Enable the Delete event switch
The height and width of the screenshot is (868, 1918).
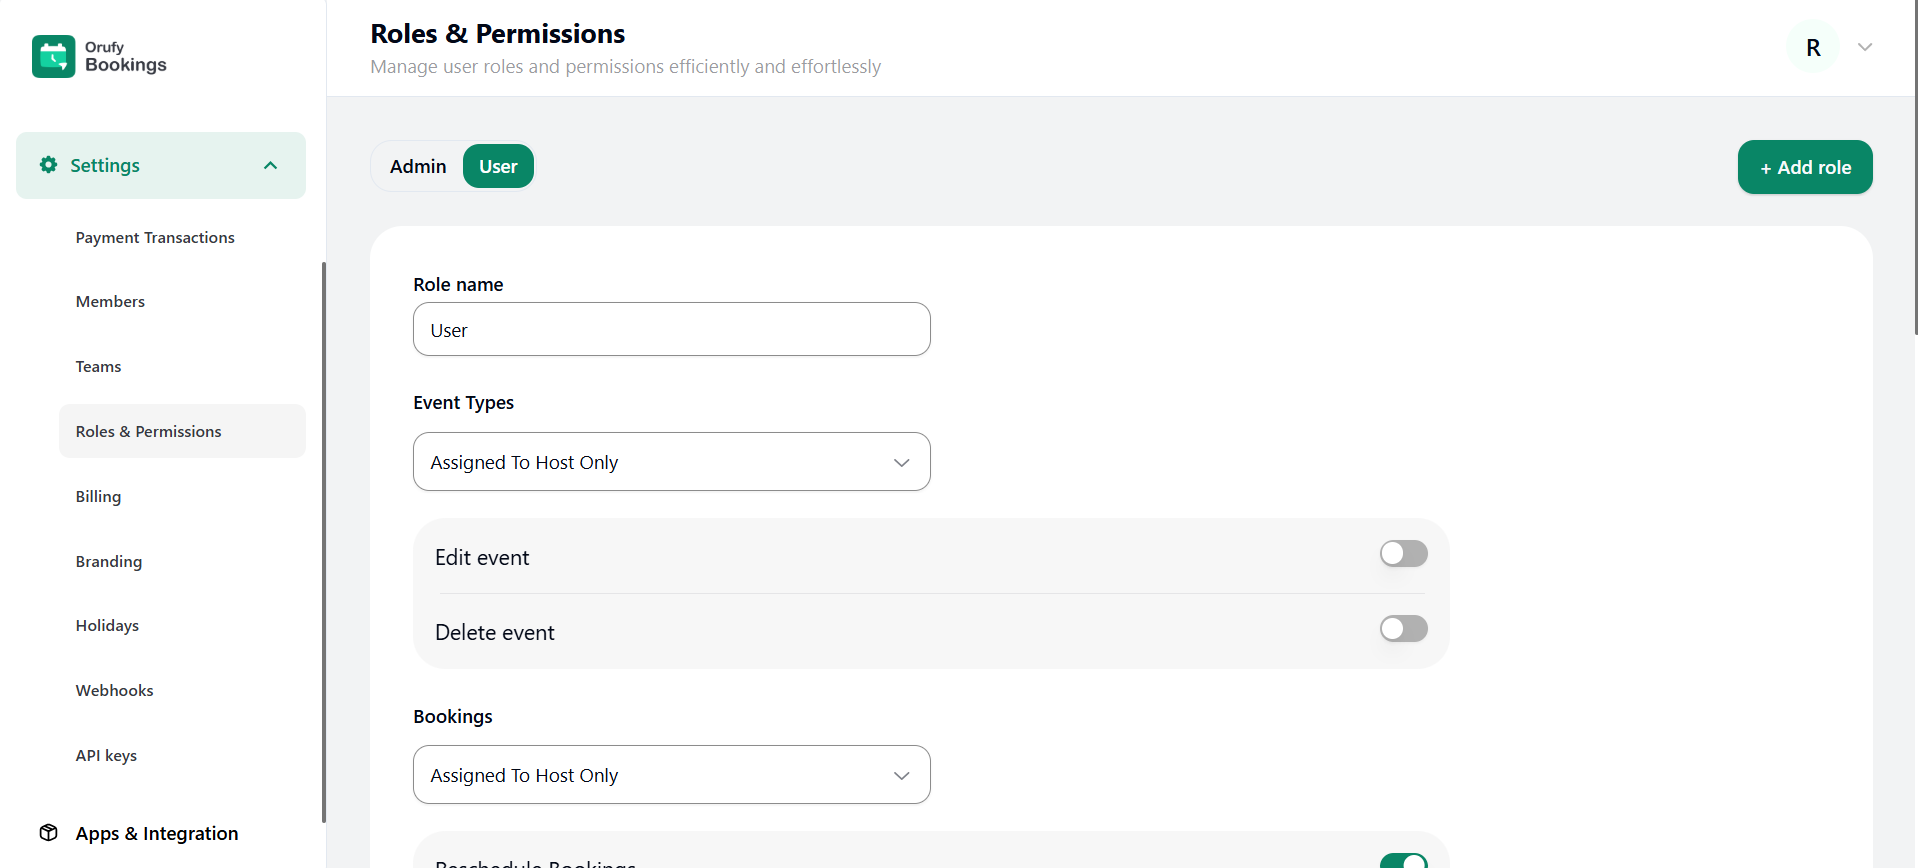point(1403,629)
